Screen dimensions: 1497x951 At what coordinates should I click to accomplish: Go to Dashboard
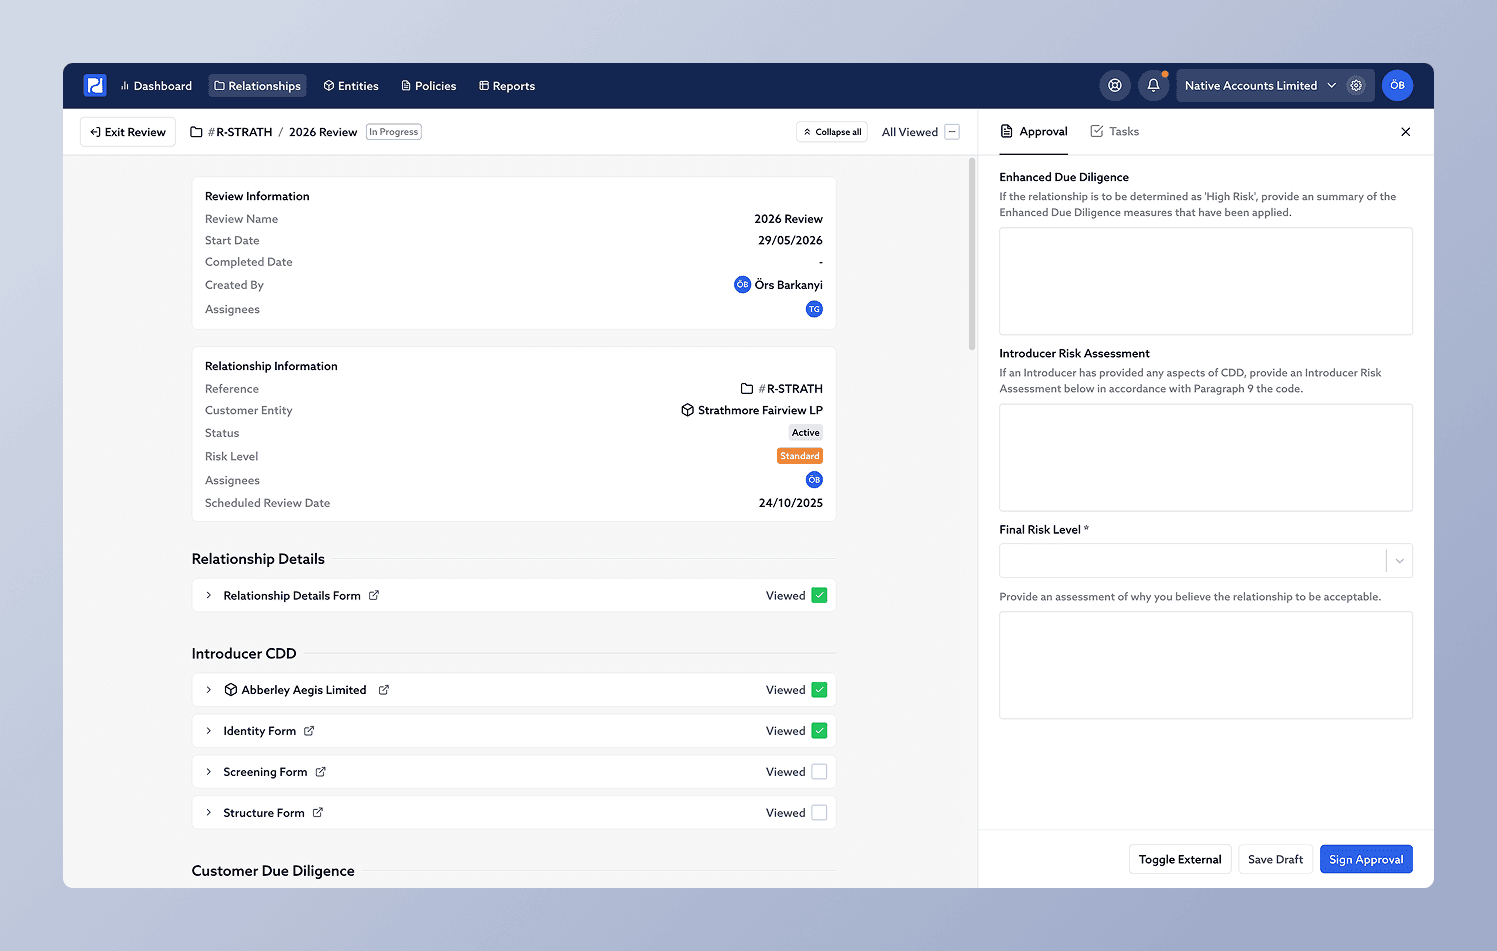point(156,86)
